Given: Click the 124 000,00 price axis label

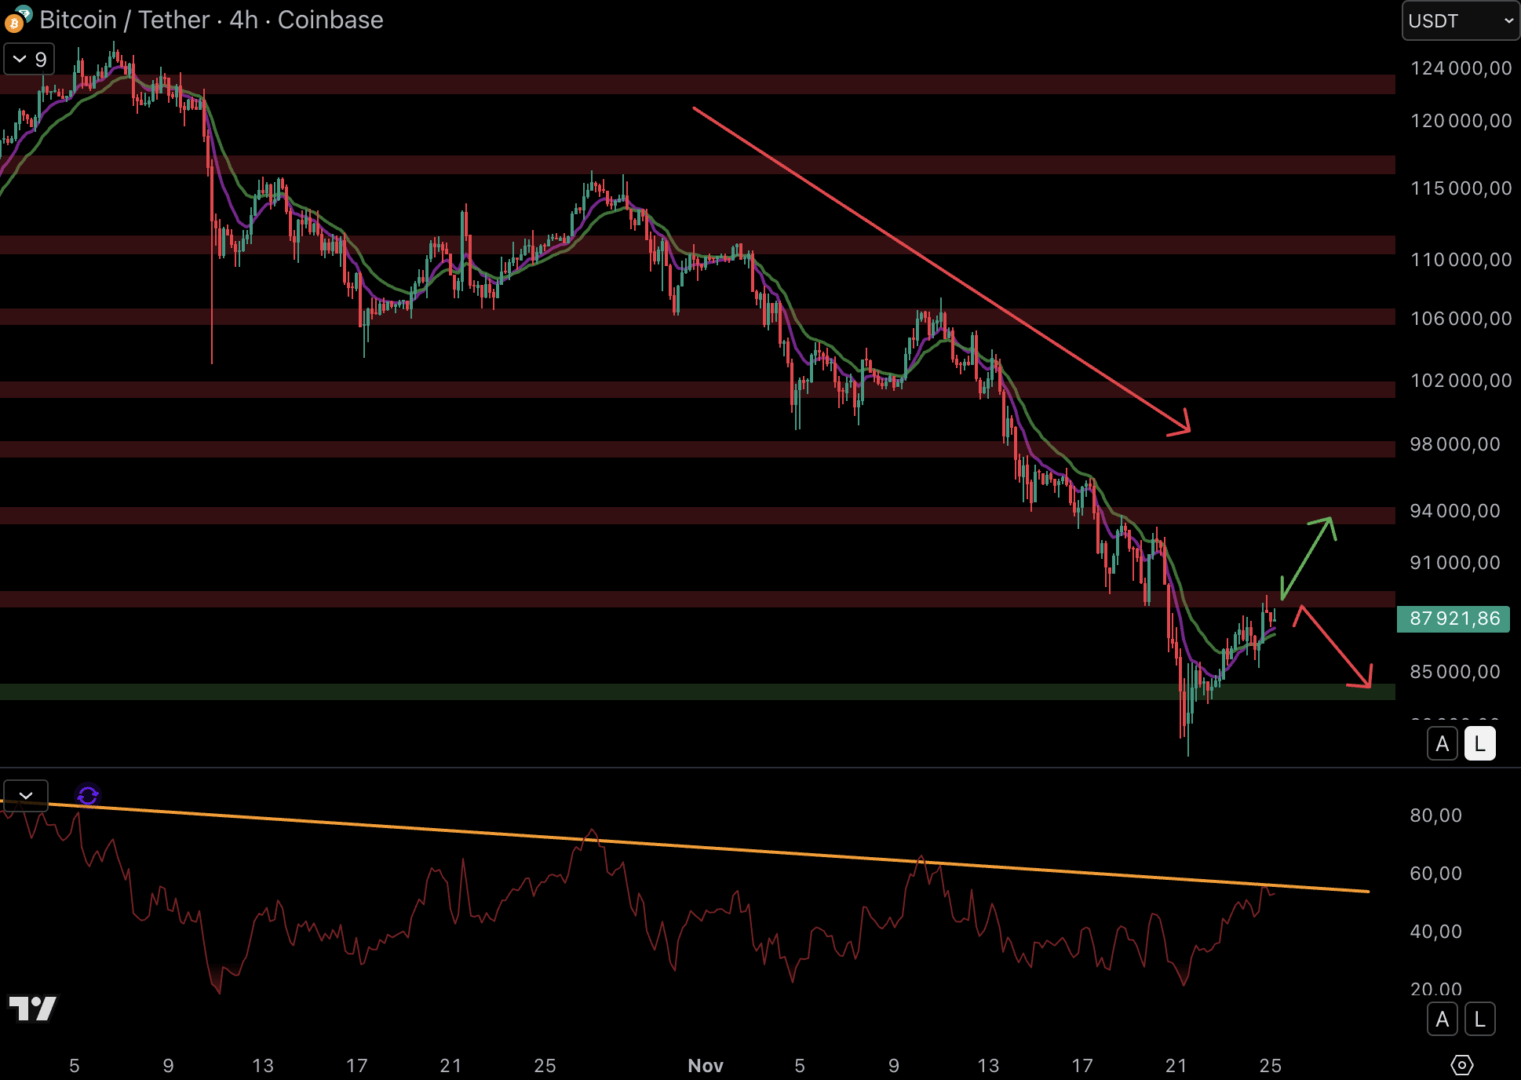Looking at the screenshot, I should 1460,68.
